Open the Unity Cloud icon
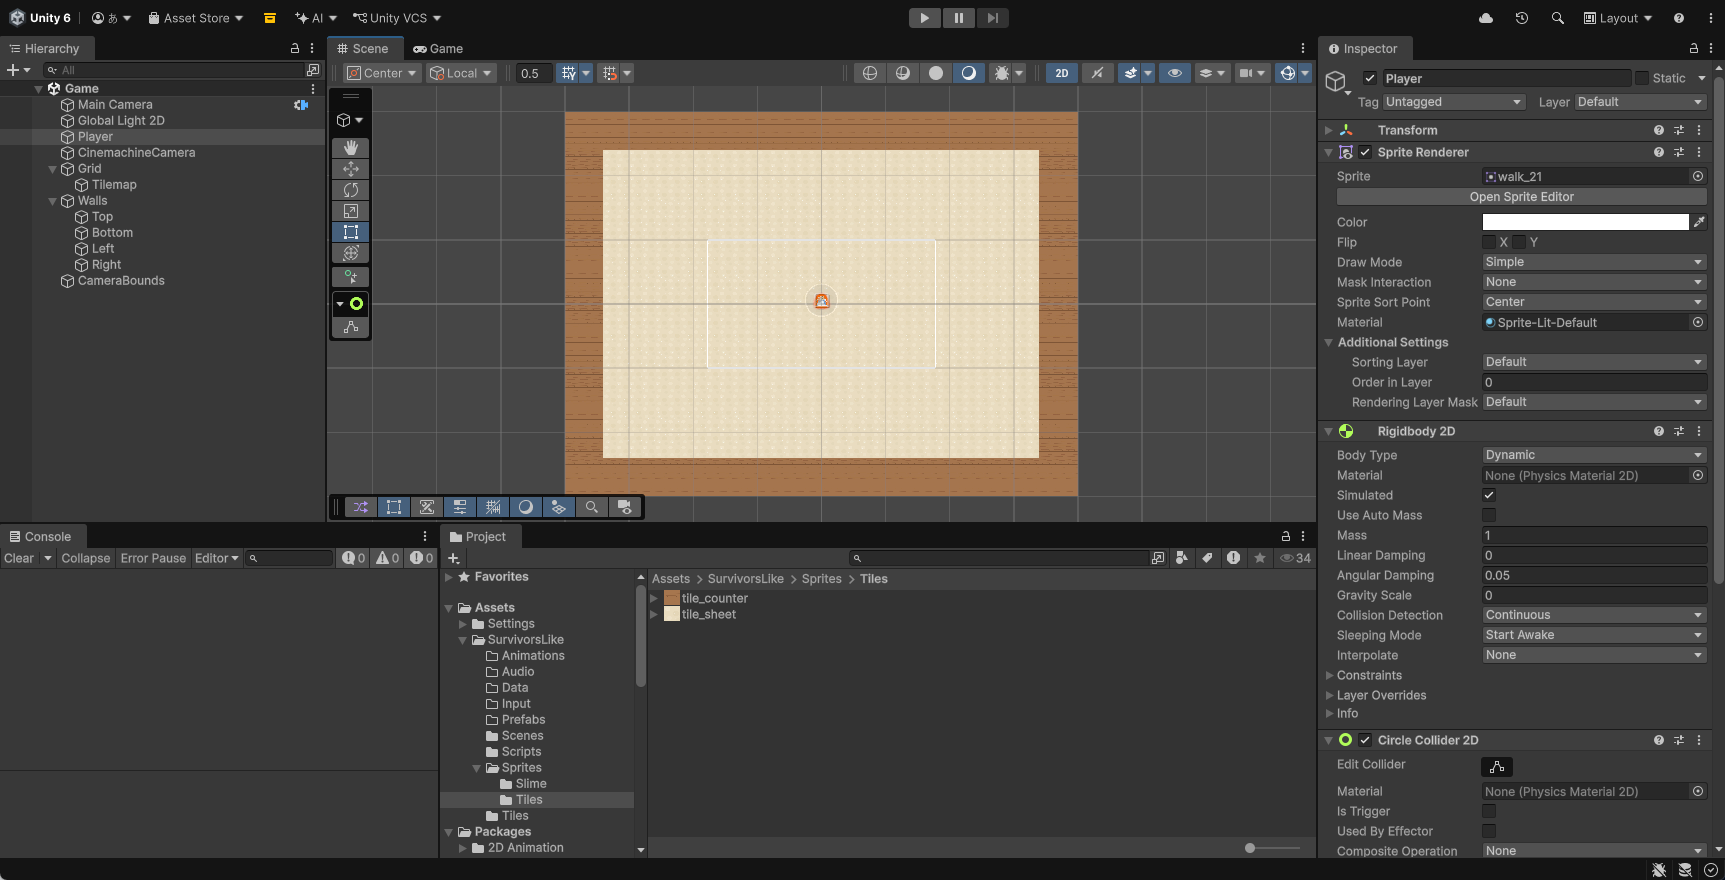This screenshot has height=880, width=1725. pyautogui.click(x=1486, y=18)
